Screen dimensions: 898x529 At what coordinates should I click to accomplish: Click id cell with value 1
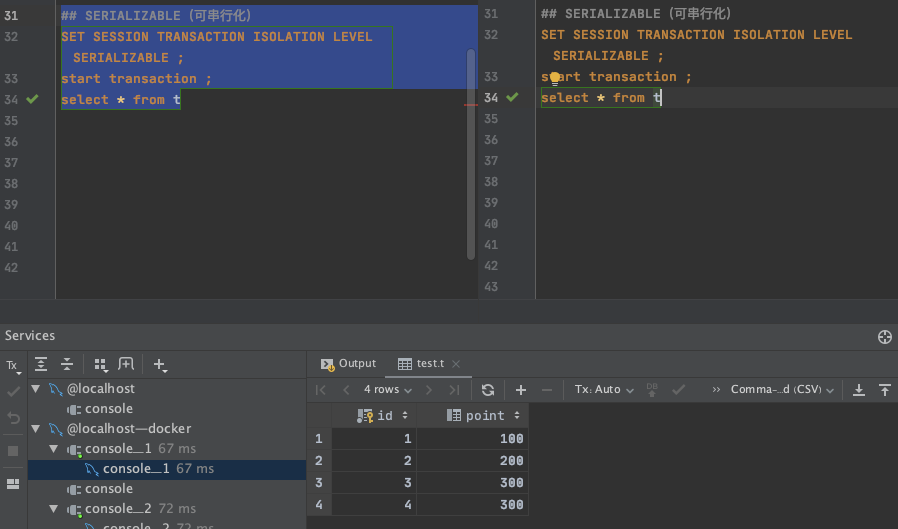click(374, 439)
